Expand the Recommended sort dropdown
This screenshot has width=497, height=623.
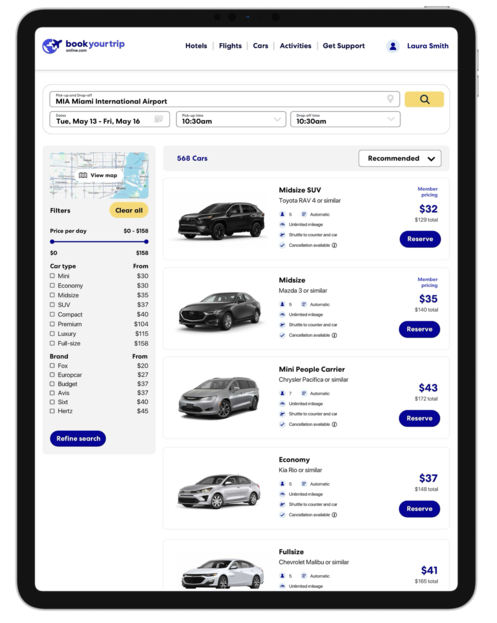[x=400, y=159]
